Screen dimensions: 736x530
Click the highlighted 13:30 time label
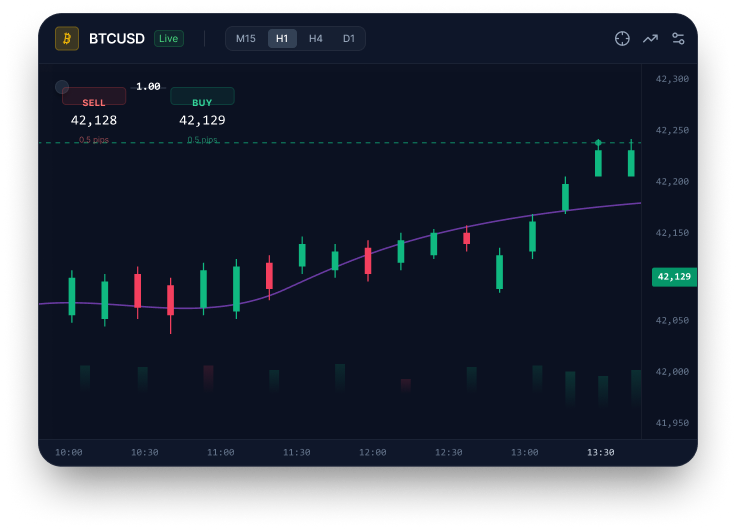[601, 453]
